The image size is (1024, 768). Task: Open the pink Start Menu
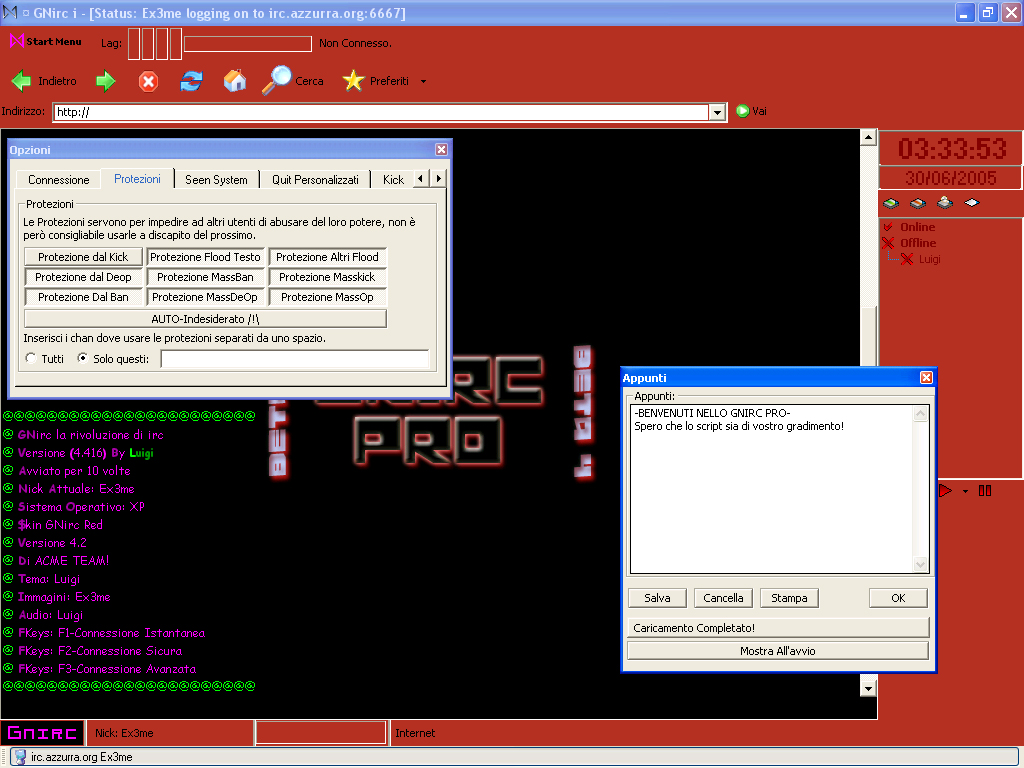point(46,42)
